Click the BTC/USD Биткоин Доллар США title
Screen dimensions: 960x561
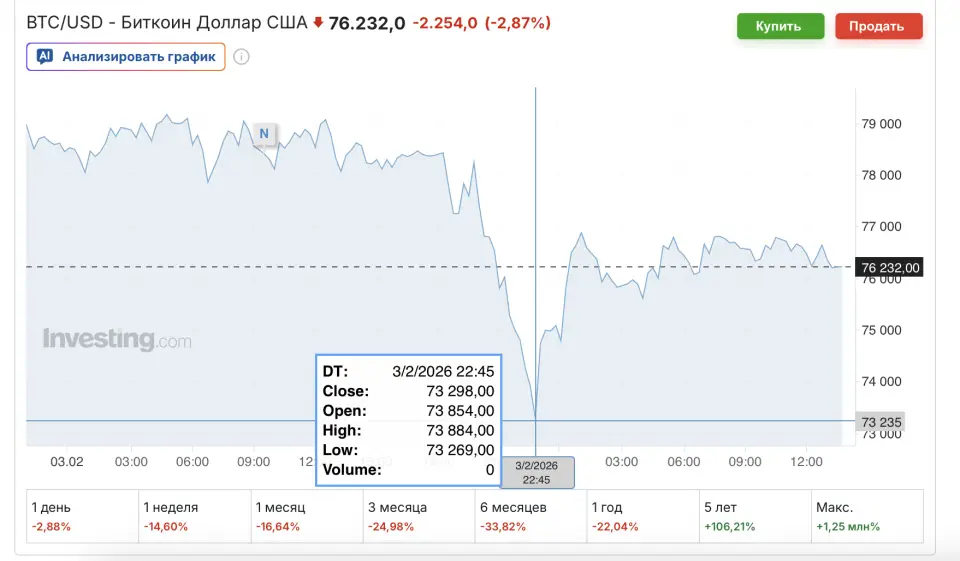point(166,23)
